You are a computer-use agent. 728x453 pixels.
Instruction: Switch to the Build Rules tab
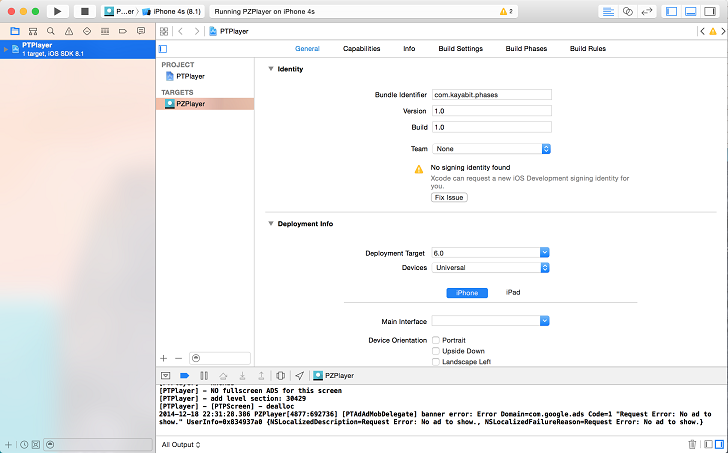click(588, 48)
